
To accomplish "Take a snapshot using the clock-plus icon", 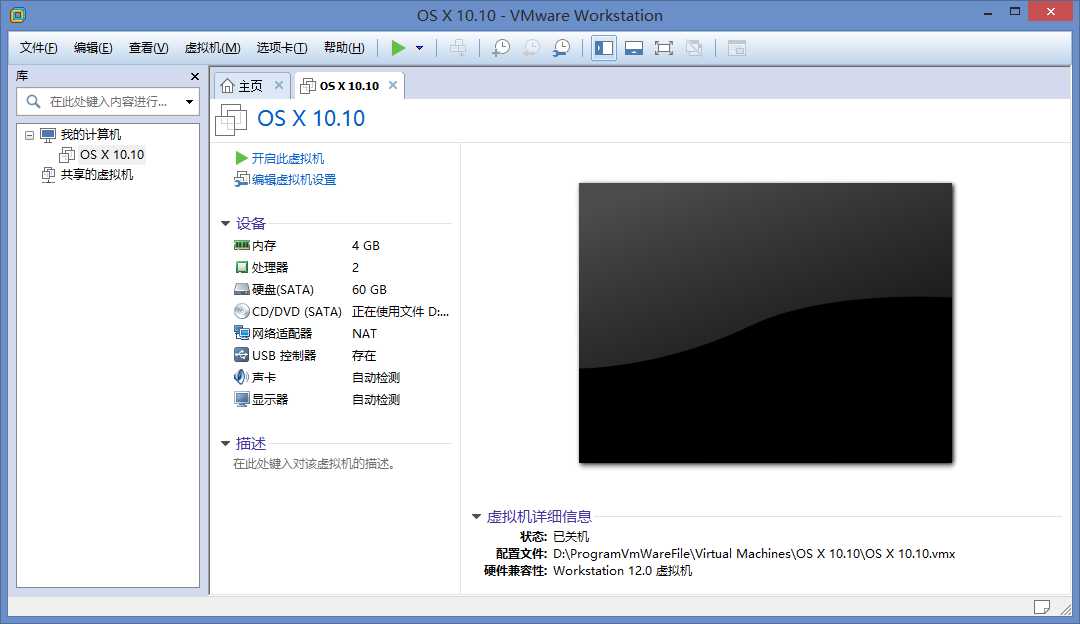I will click(501, 48).
